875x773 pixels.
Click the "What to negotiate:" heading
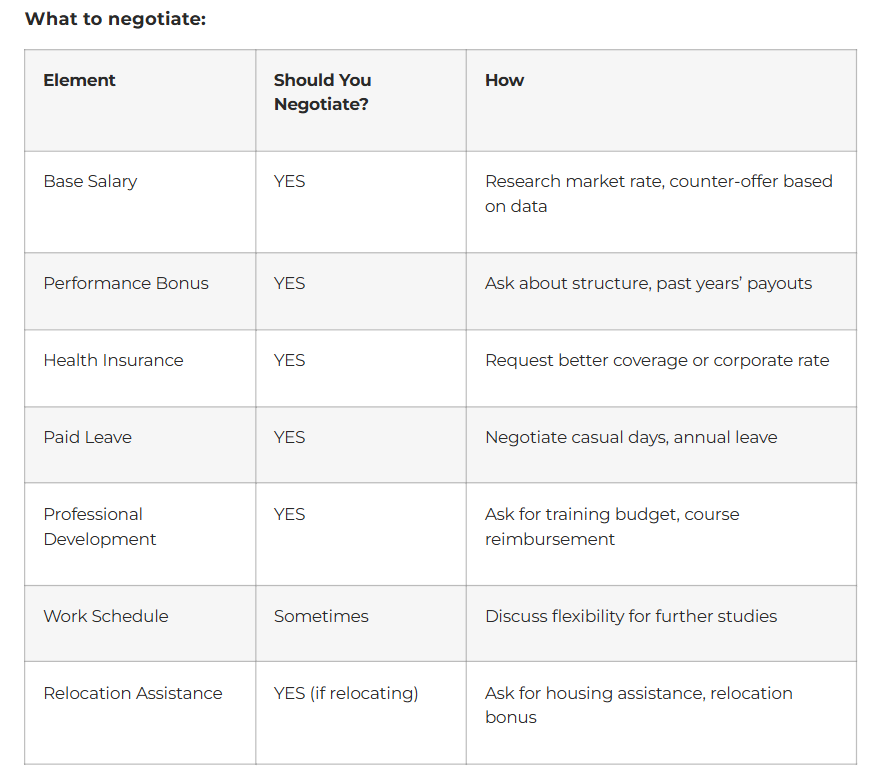(115, 19)
